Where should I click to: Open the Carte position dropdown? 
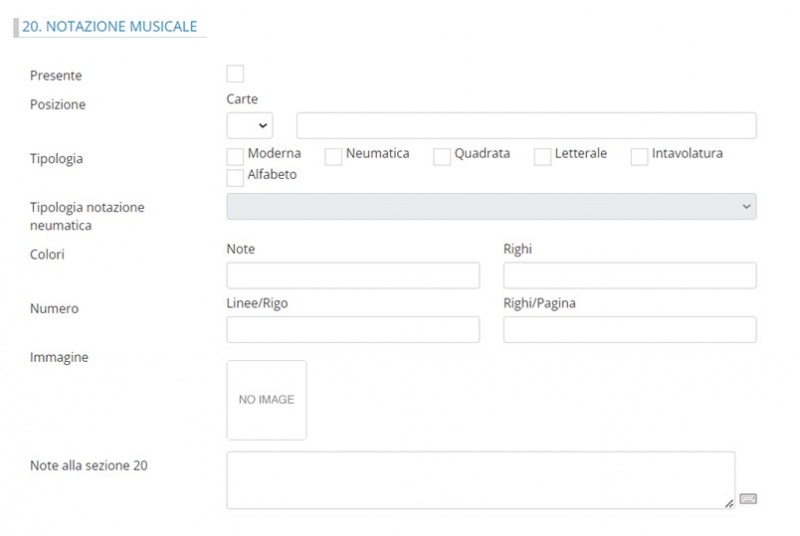pos(250,125)
